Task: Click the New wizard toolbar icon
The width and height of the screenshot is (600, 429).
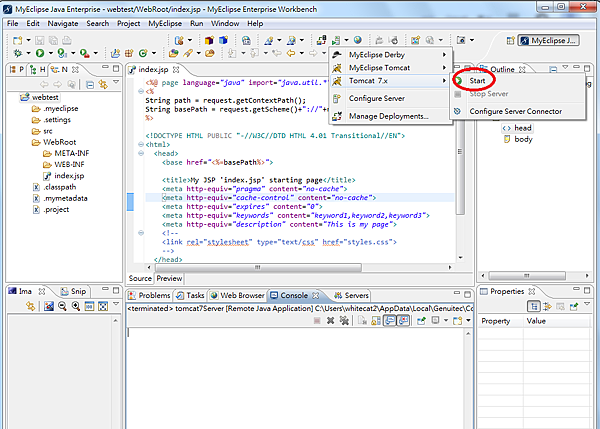Action: pos(18,40)
